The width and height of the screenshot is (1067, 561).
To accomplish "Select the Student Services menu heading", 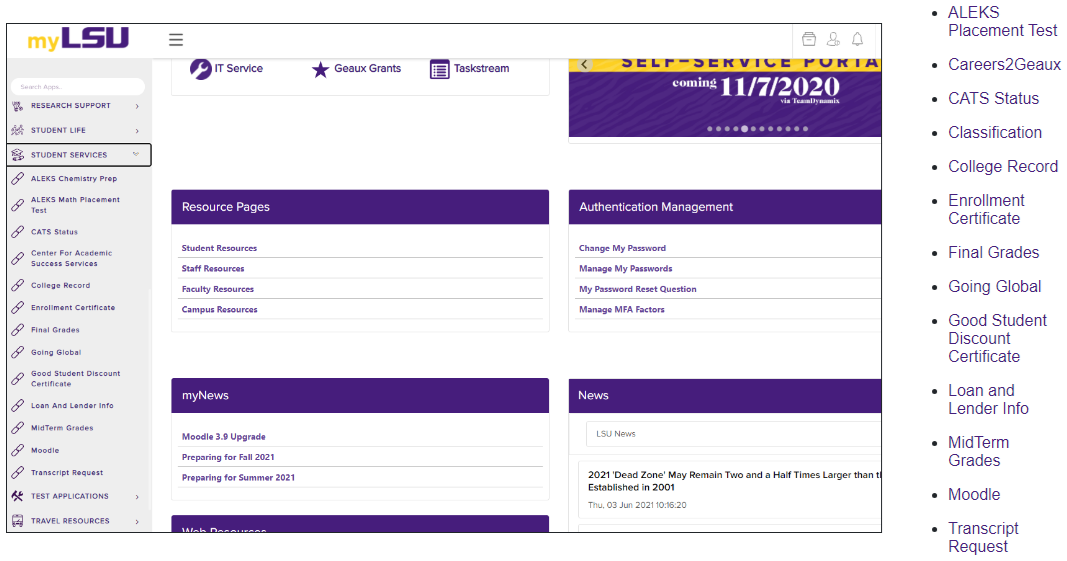I will (x=69, y=155).
